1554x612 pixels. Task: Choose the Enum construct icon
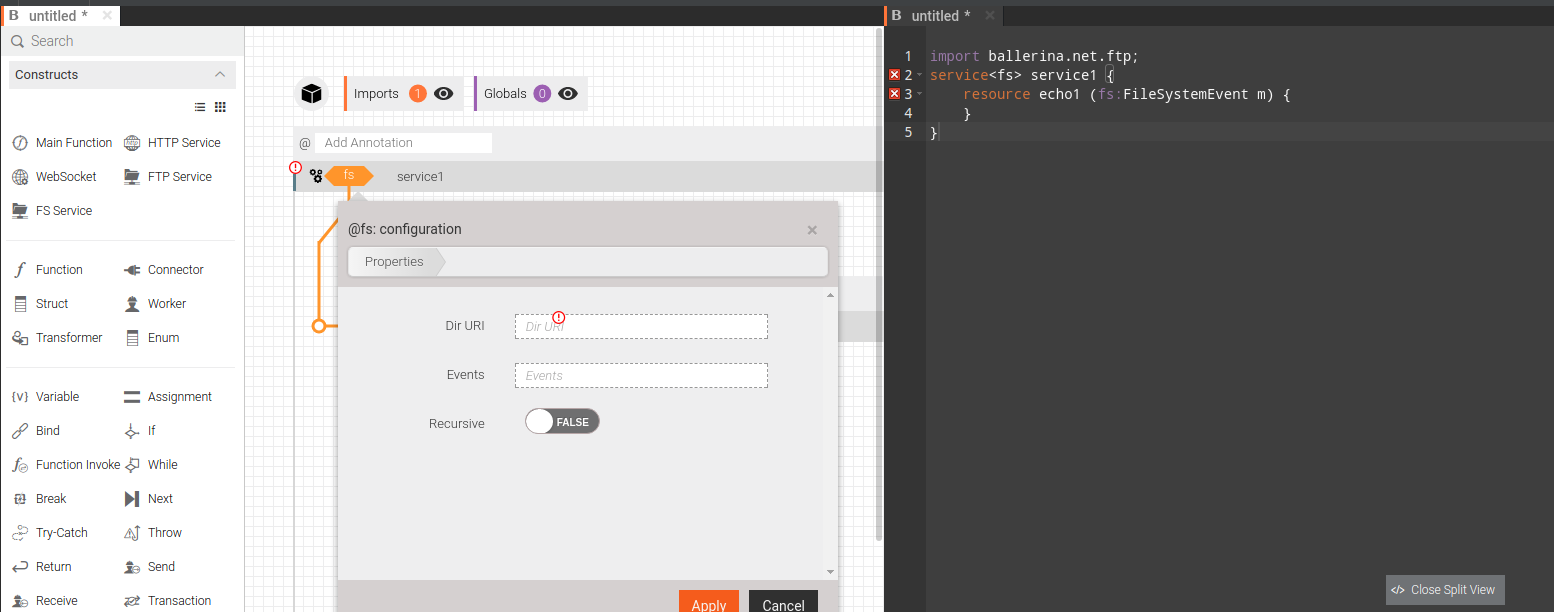(x=132, y=338)
